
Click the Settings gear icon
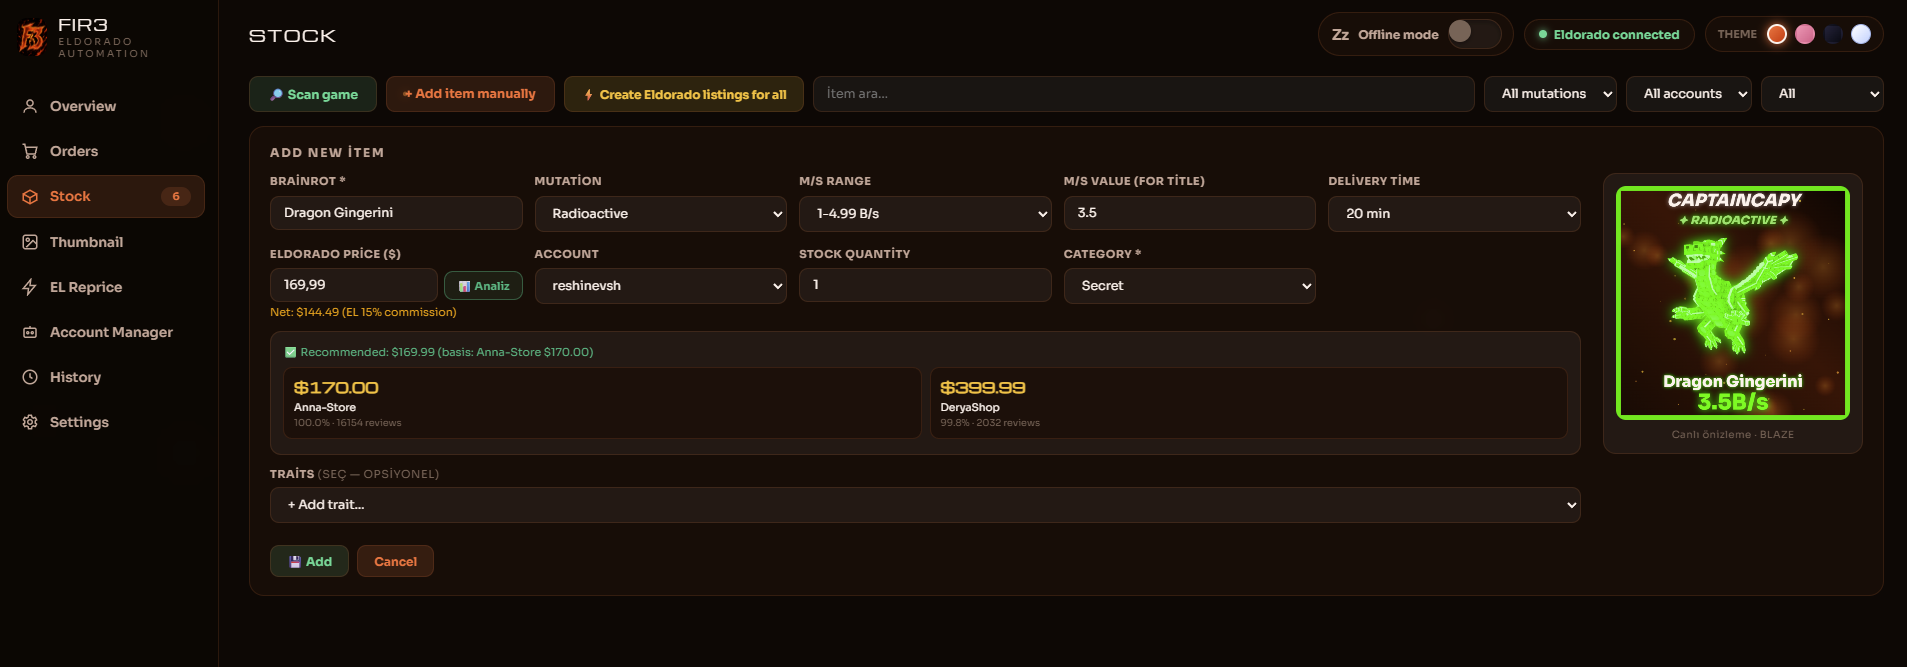point(30,422)
